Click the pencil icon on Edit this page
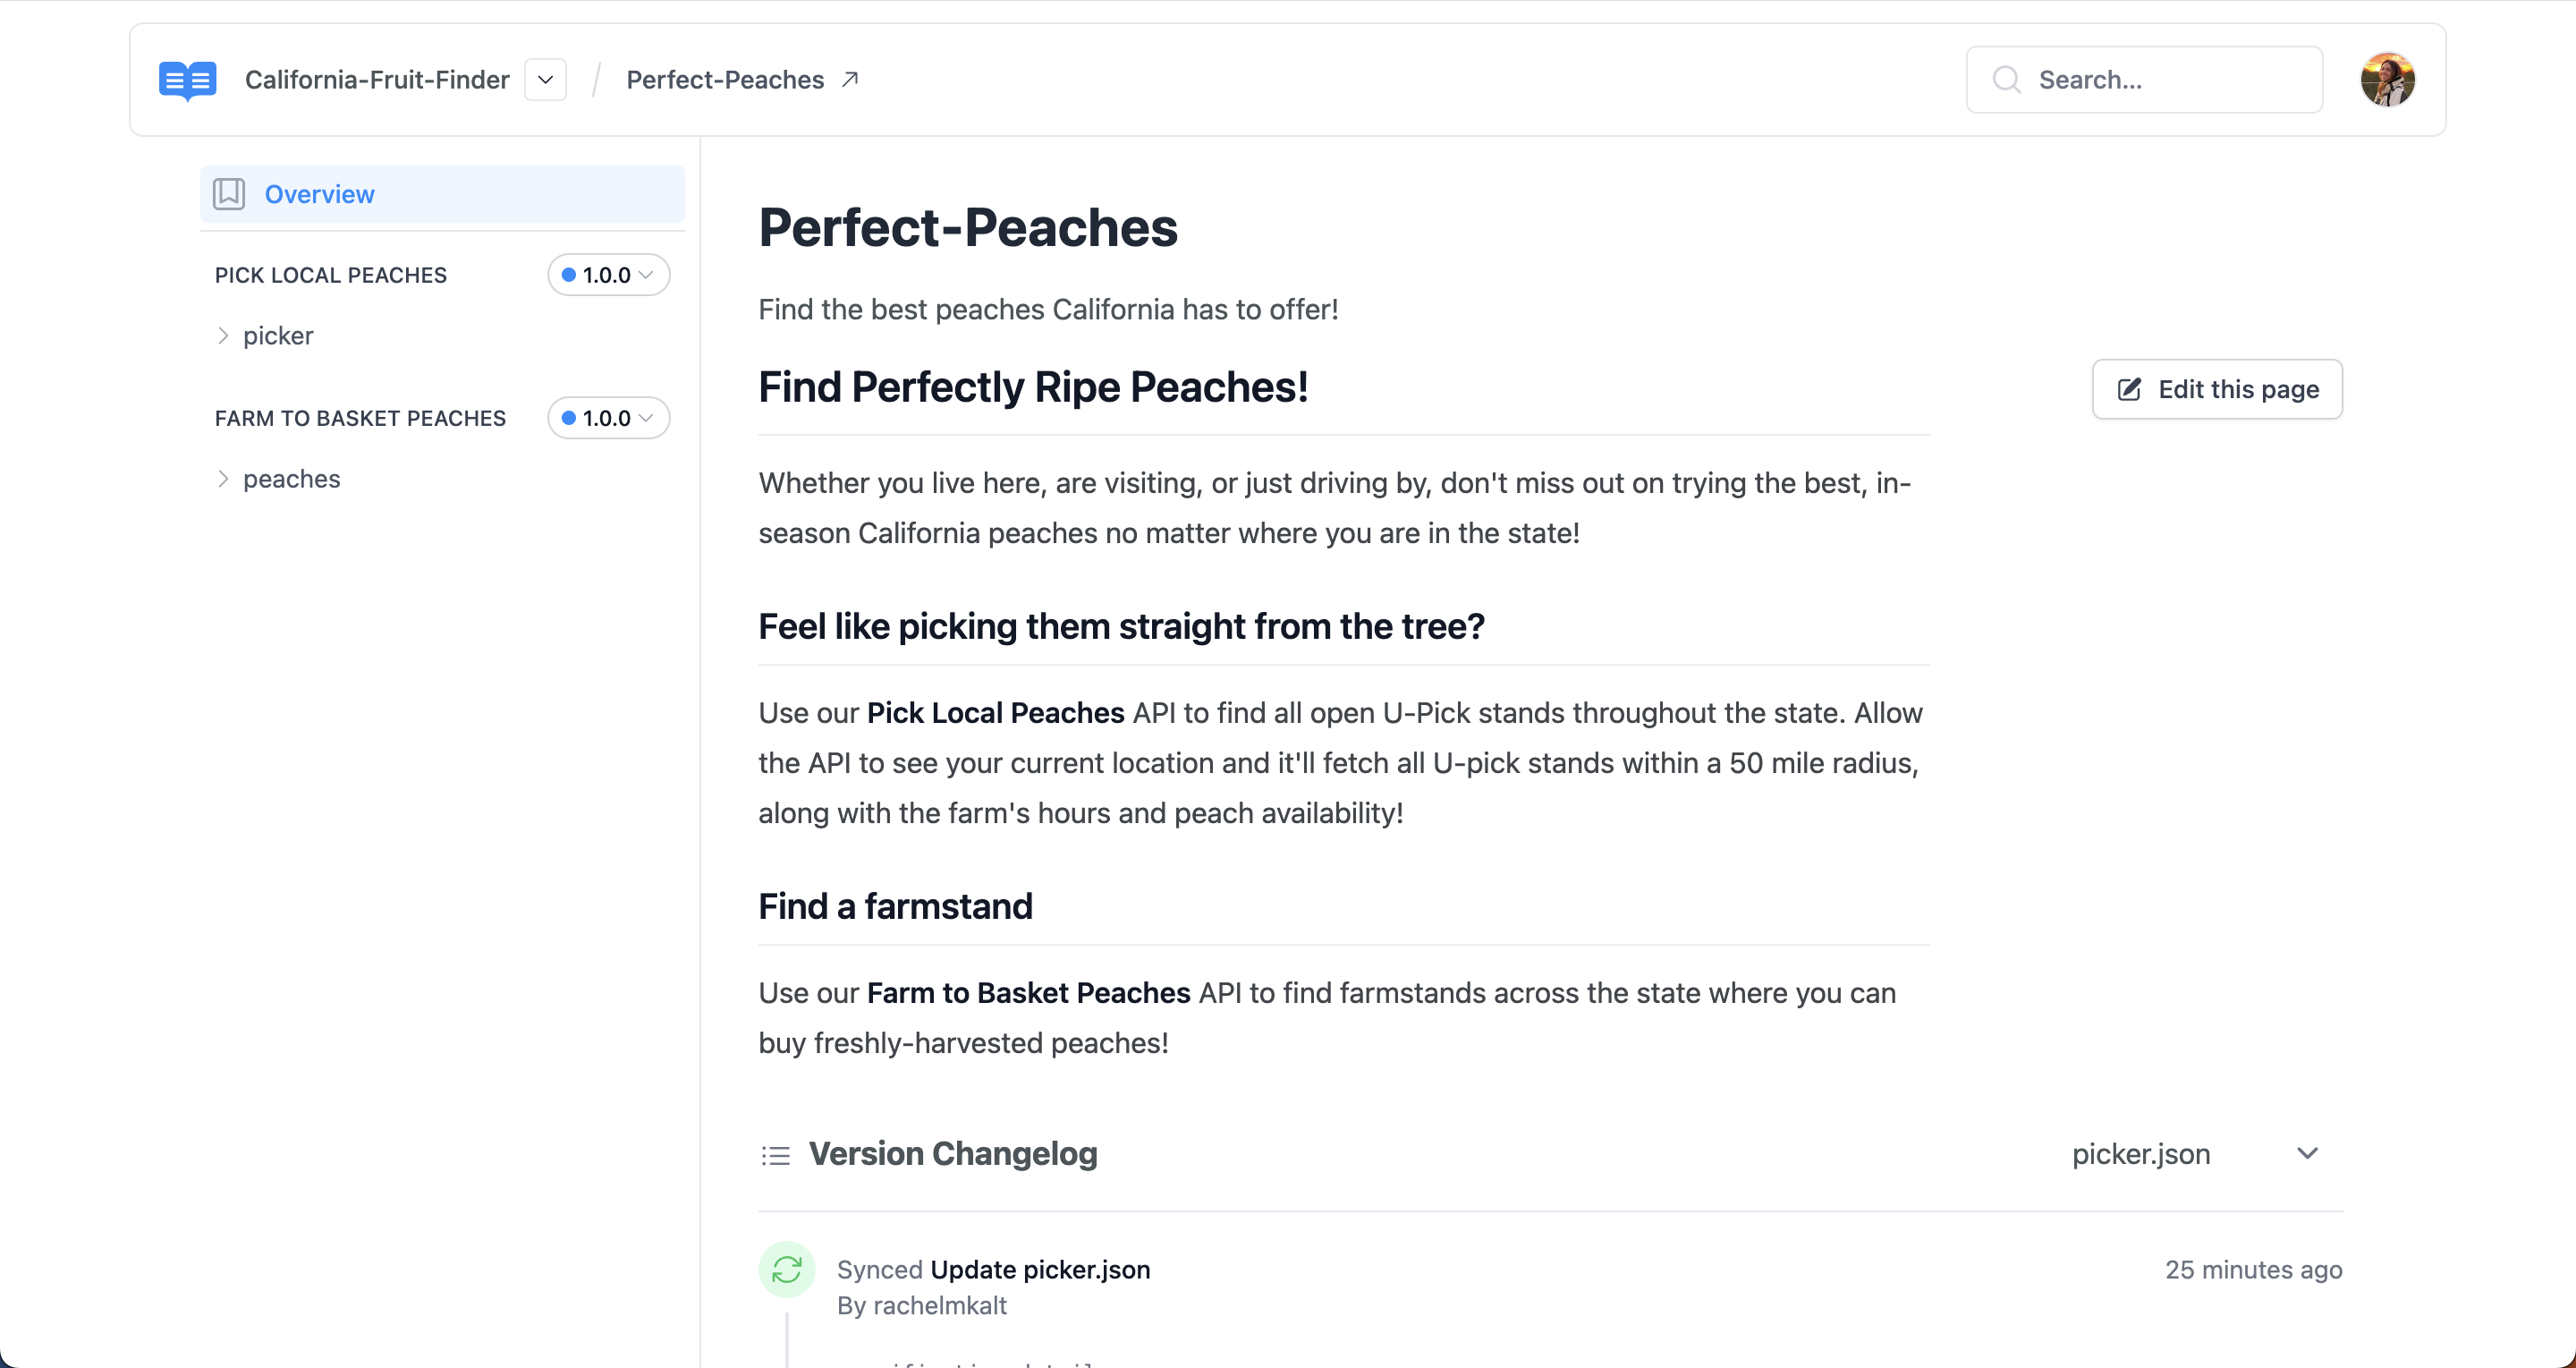 [x=2129, y=389]
